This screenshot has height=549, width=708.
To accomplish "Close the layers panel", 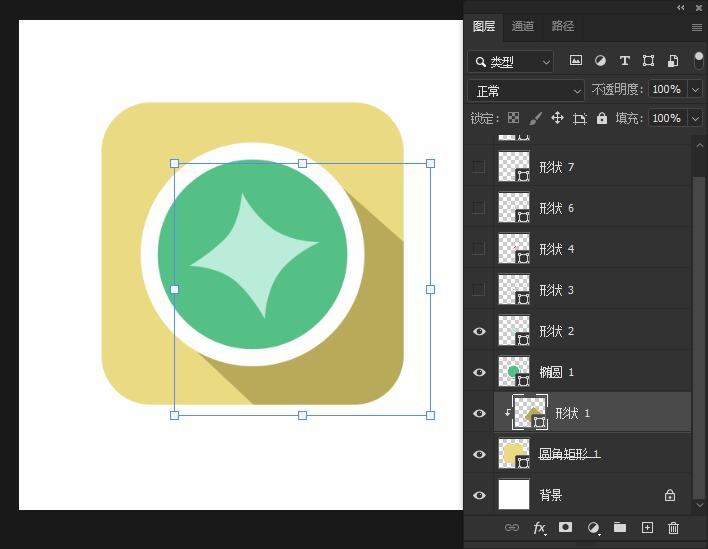I will [x=699, y=8].
